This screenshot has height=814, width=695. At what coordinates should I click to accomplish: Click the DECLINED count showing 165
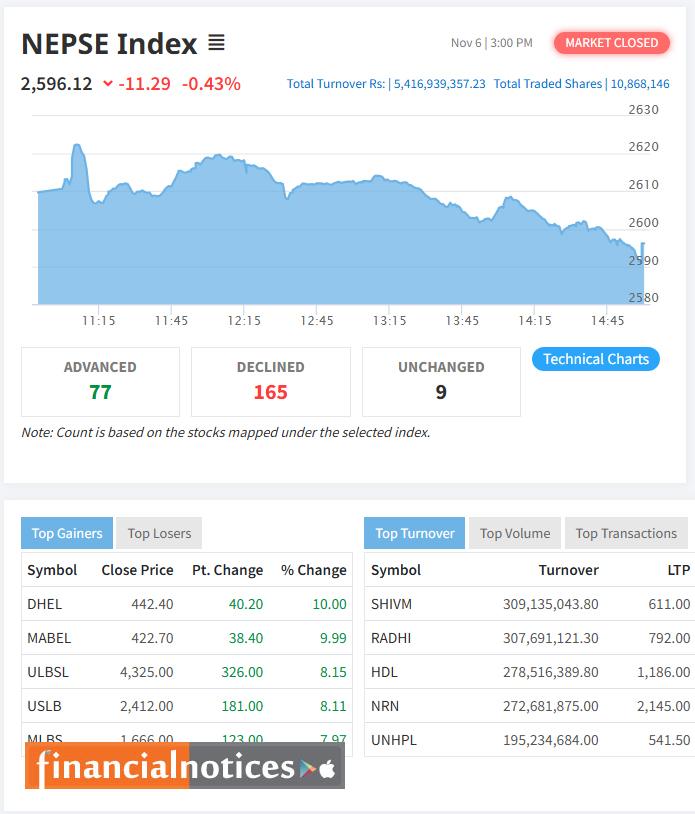point(271,381)
